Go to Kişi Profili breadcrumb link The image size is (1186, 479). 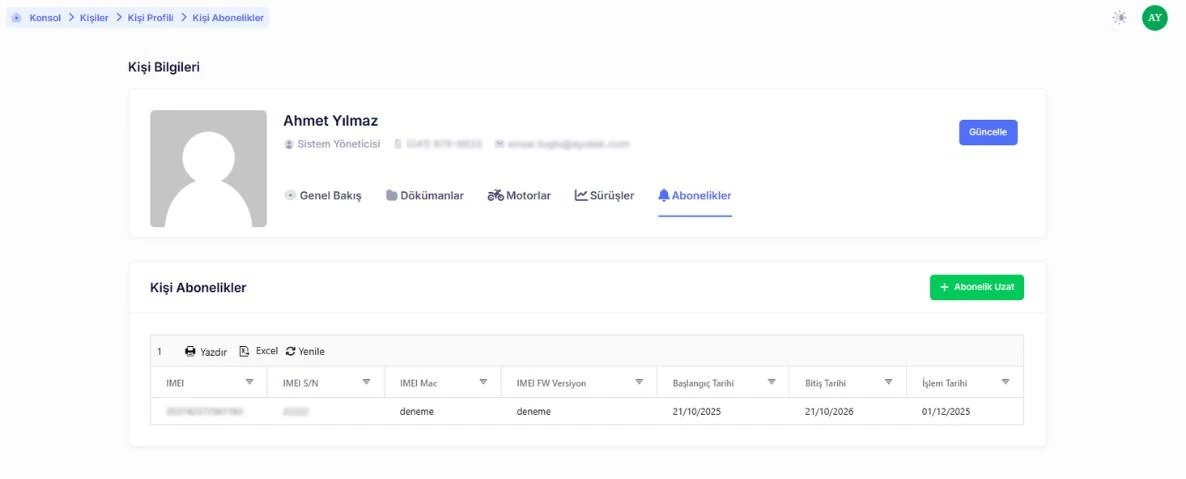151,17
